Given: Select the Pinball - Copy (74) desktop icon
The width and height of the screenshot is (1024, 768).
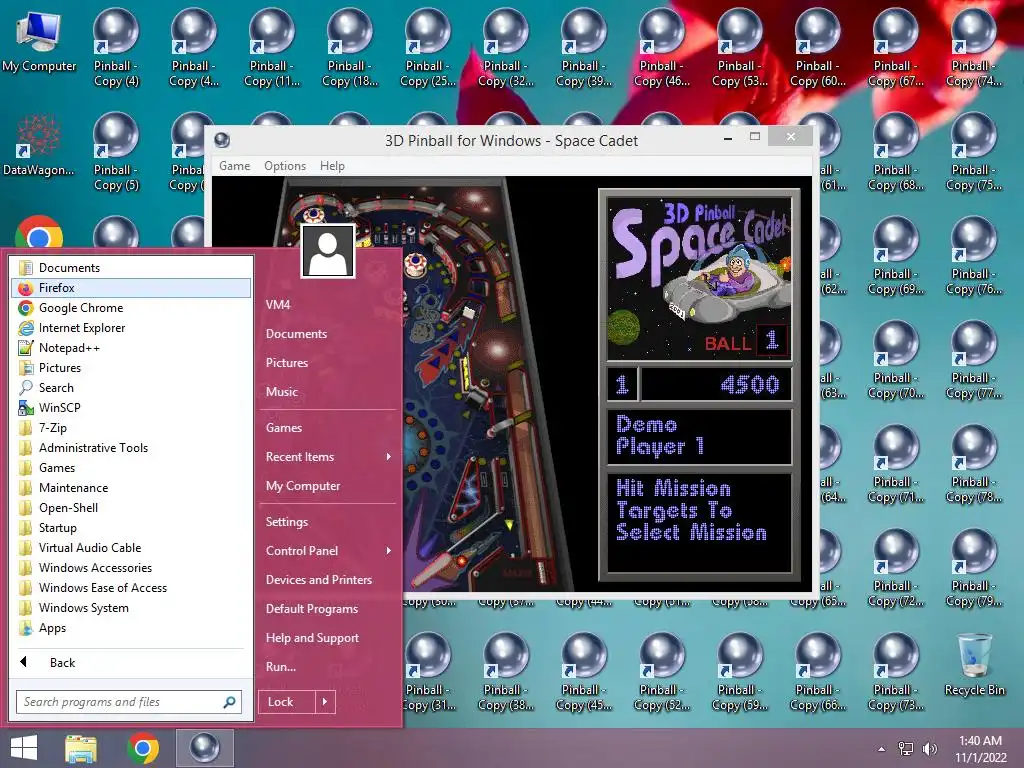Looking at the screenshot, I should tap(974, 48).
